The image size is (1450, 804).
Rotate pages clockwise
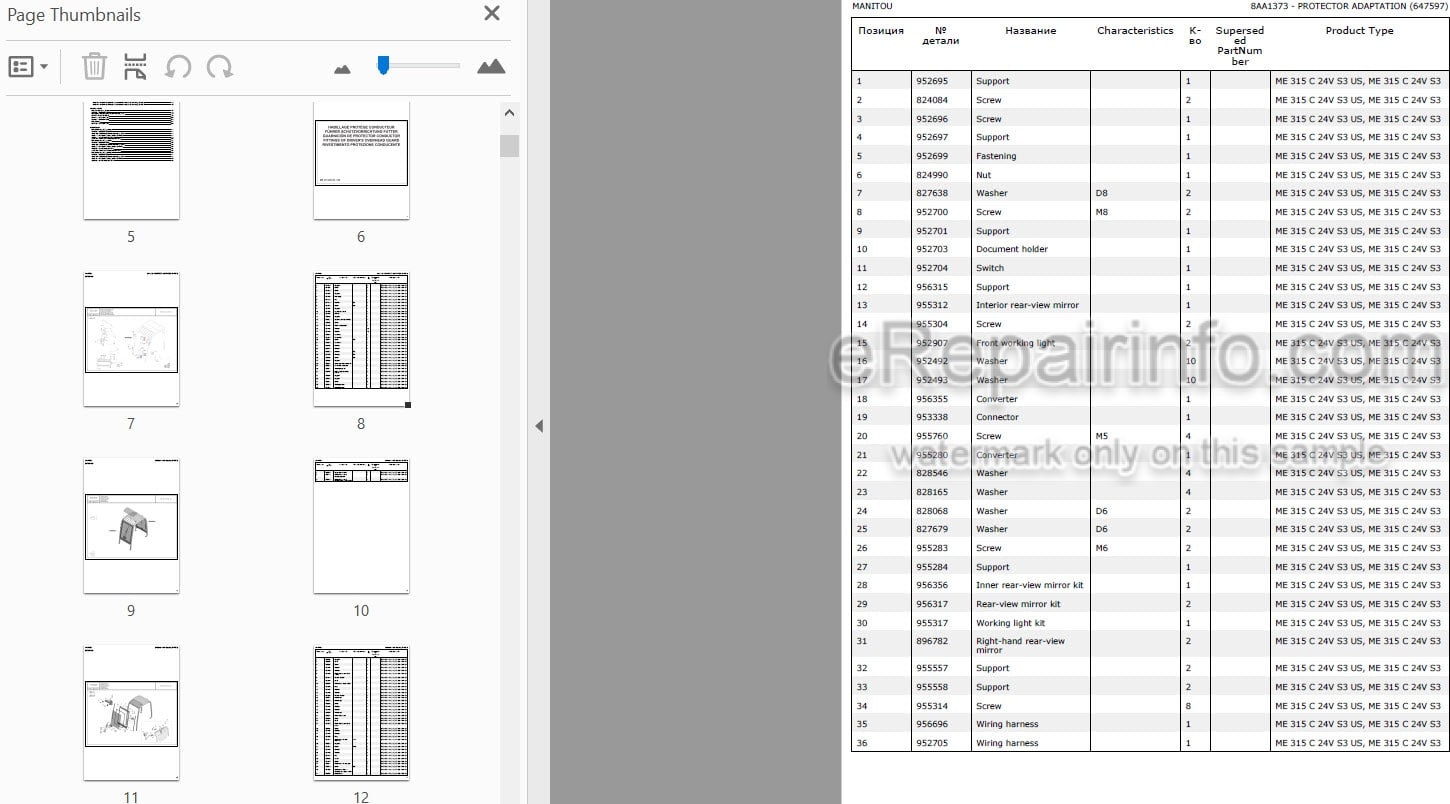220,67
